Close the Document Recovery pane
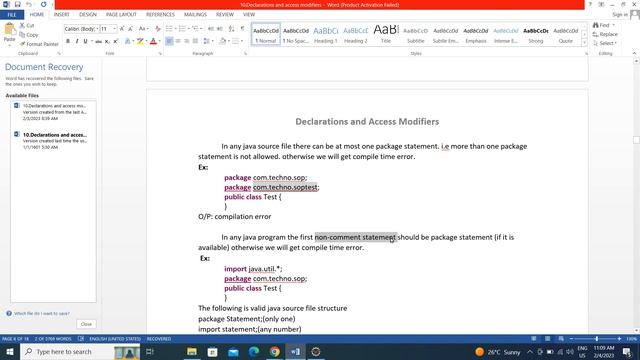 coord(86,324)
